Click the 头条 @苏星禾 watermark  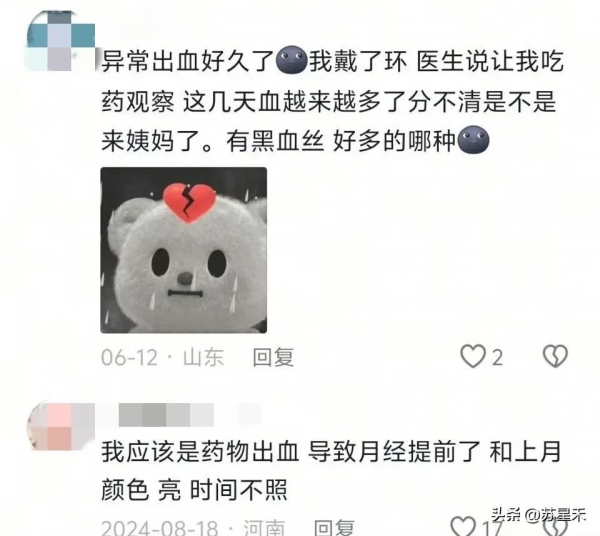pos(538,515)
